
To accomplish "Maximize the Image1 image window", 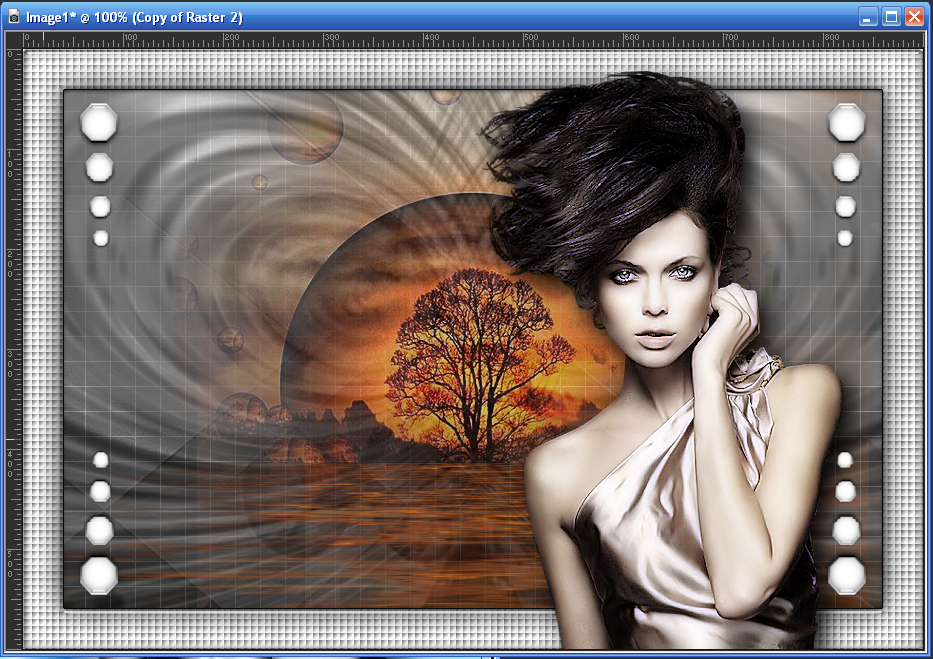I will tap(891, 17).
